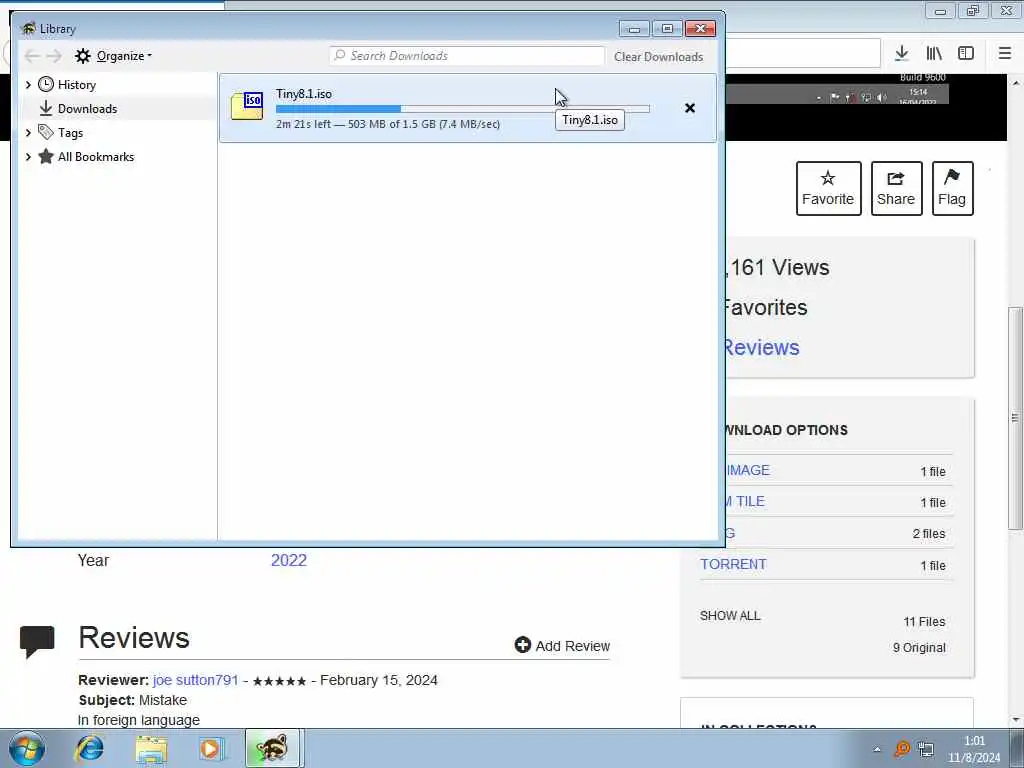This screenshot has height=768, width=1024.
Task: Open the Reviews link in stats box
Action: [x=762, y=347]
